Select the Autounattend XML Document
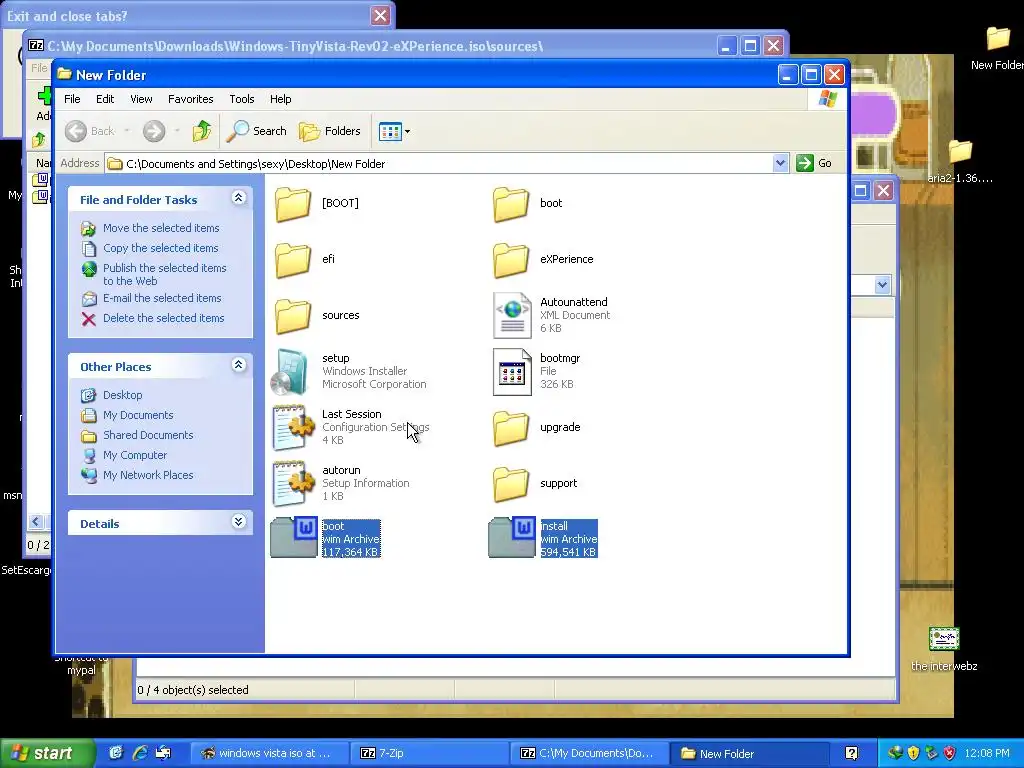 tap(512, 315)
